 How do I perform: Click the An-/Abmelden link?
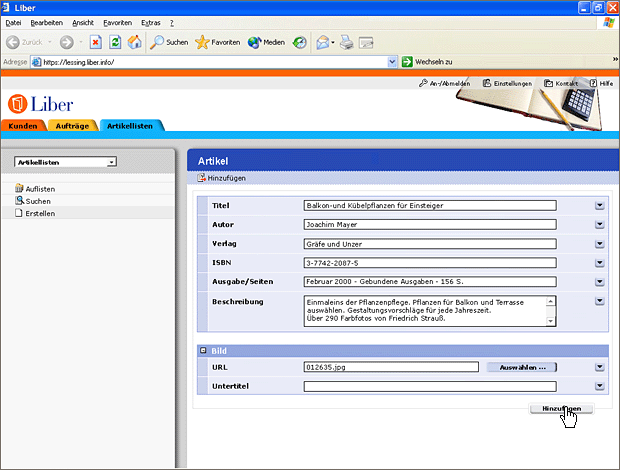444,83
